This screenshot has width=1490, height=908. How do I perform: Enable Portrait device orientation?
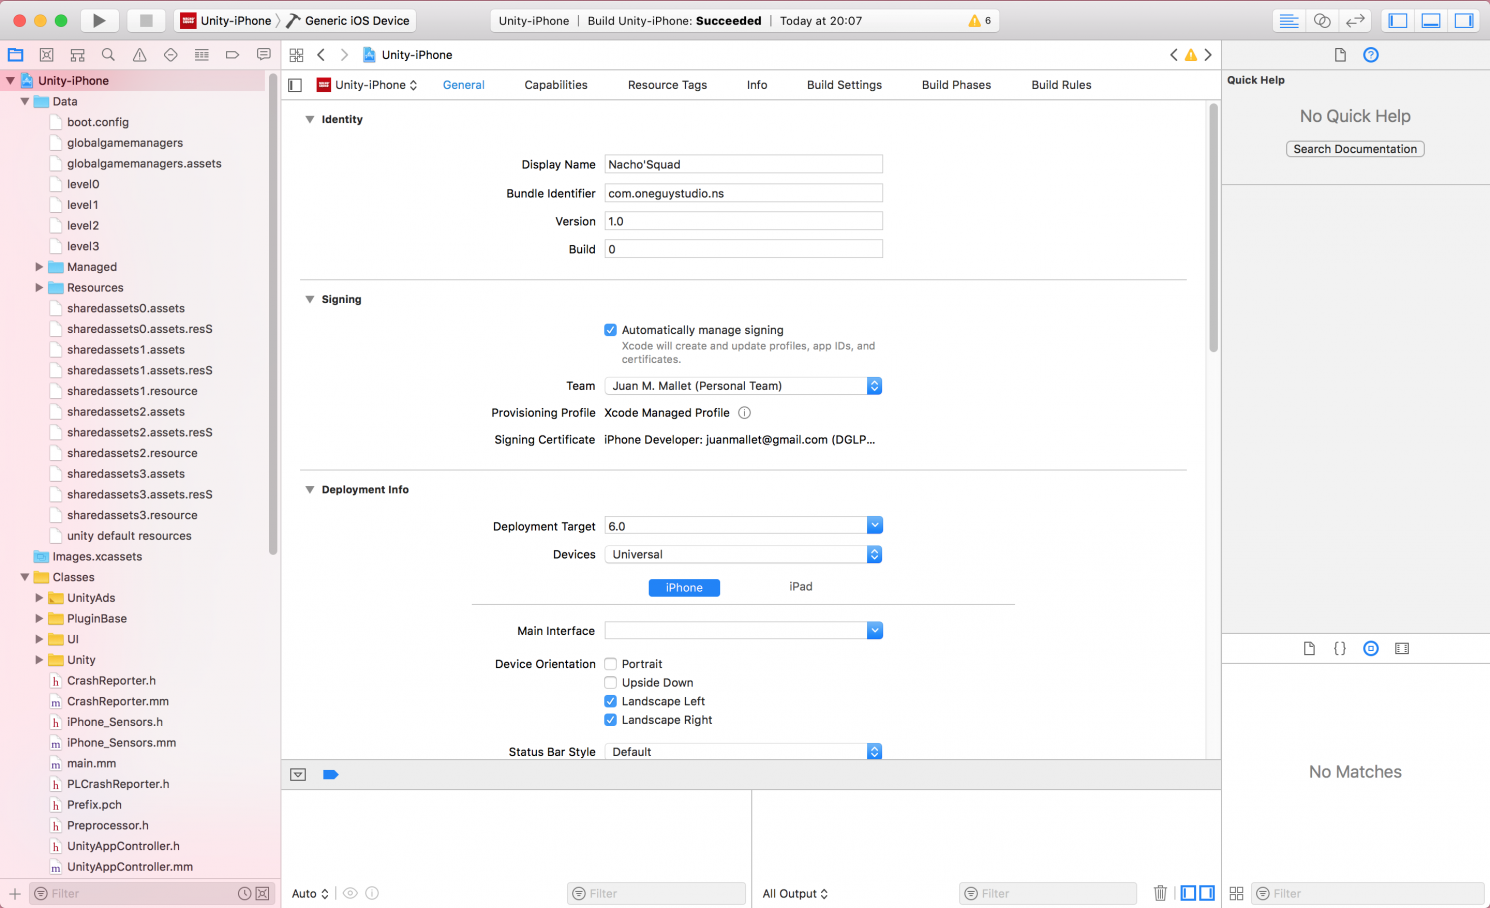point(610,664)
